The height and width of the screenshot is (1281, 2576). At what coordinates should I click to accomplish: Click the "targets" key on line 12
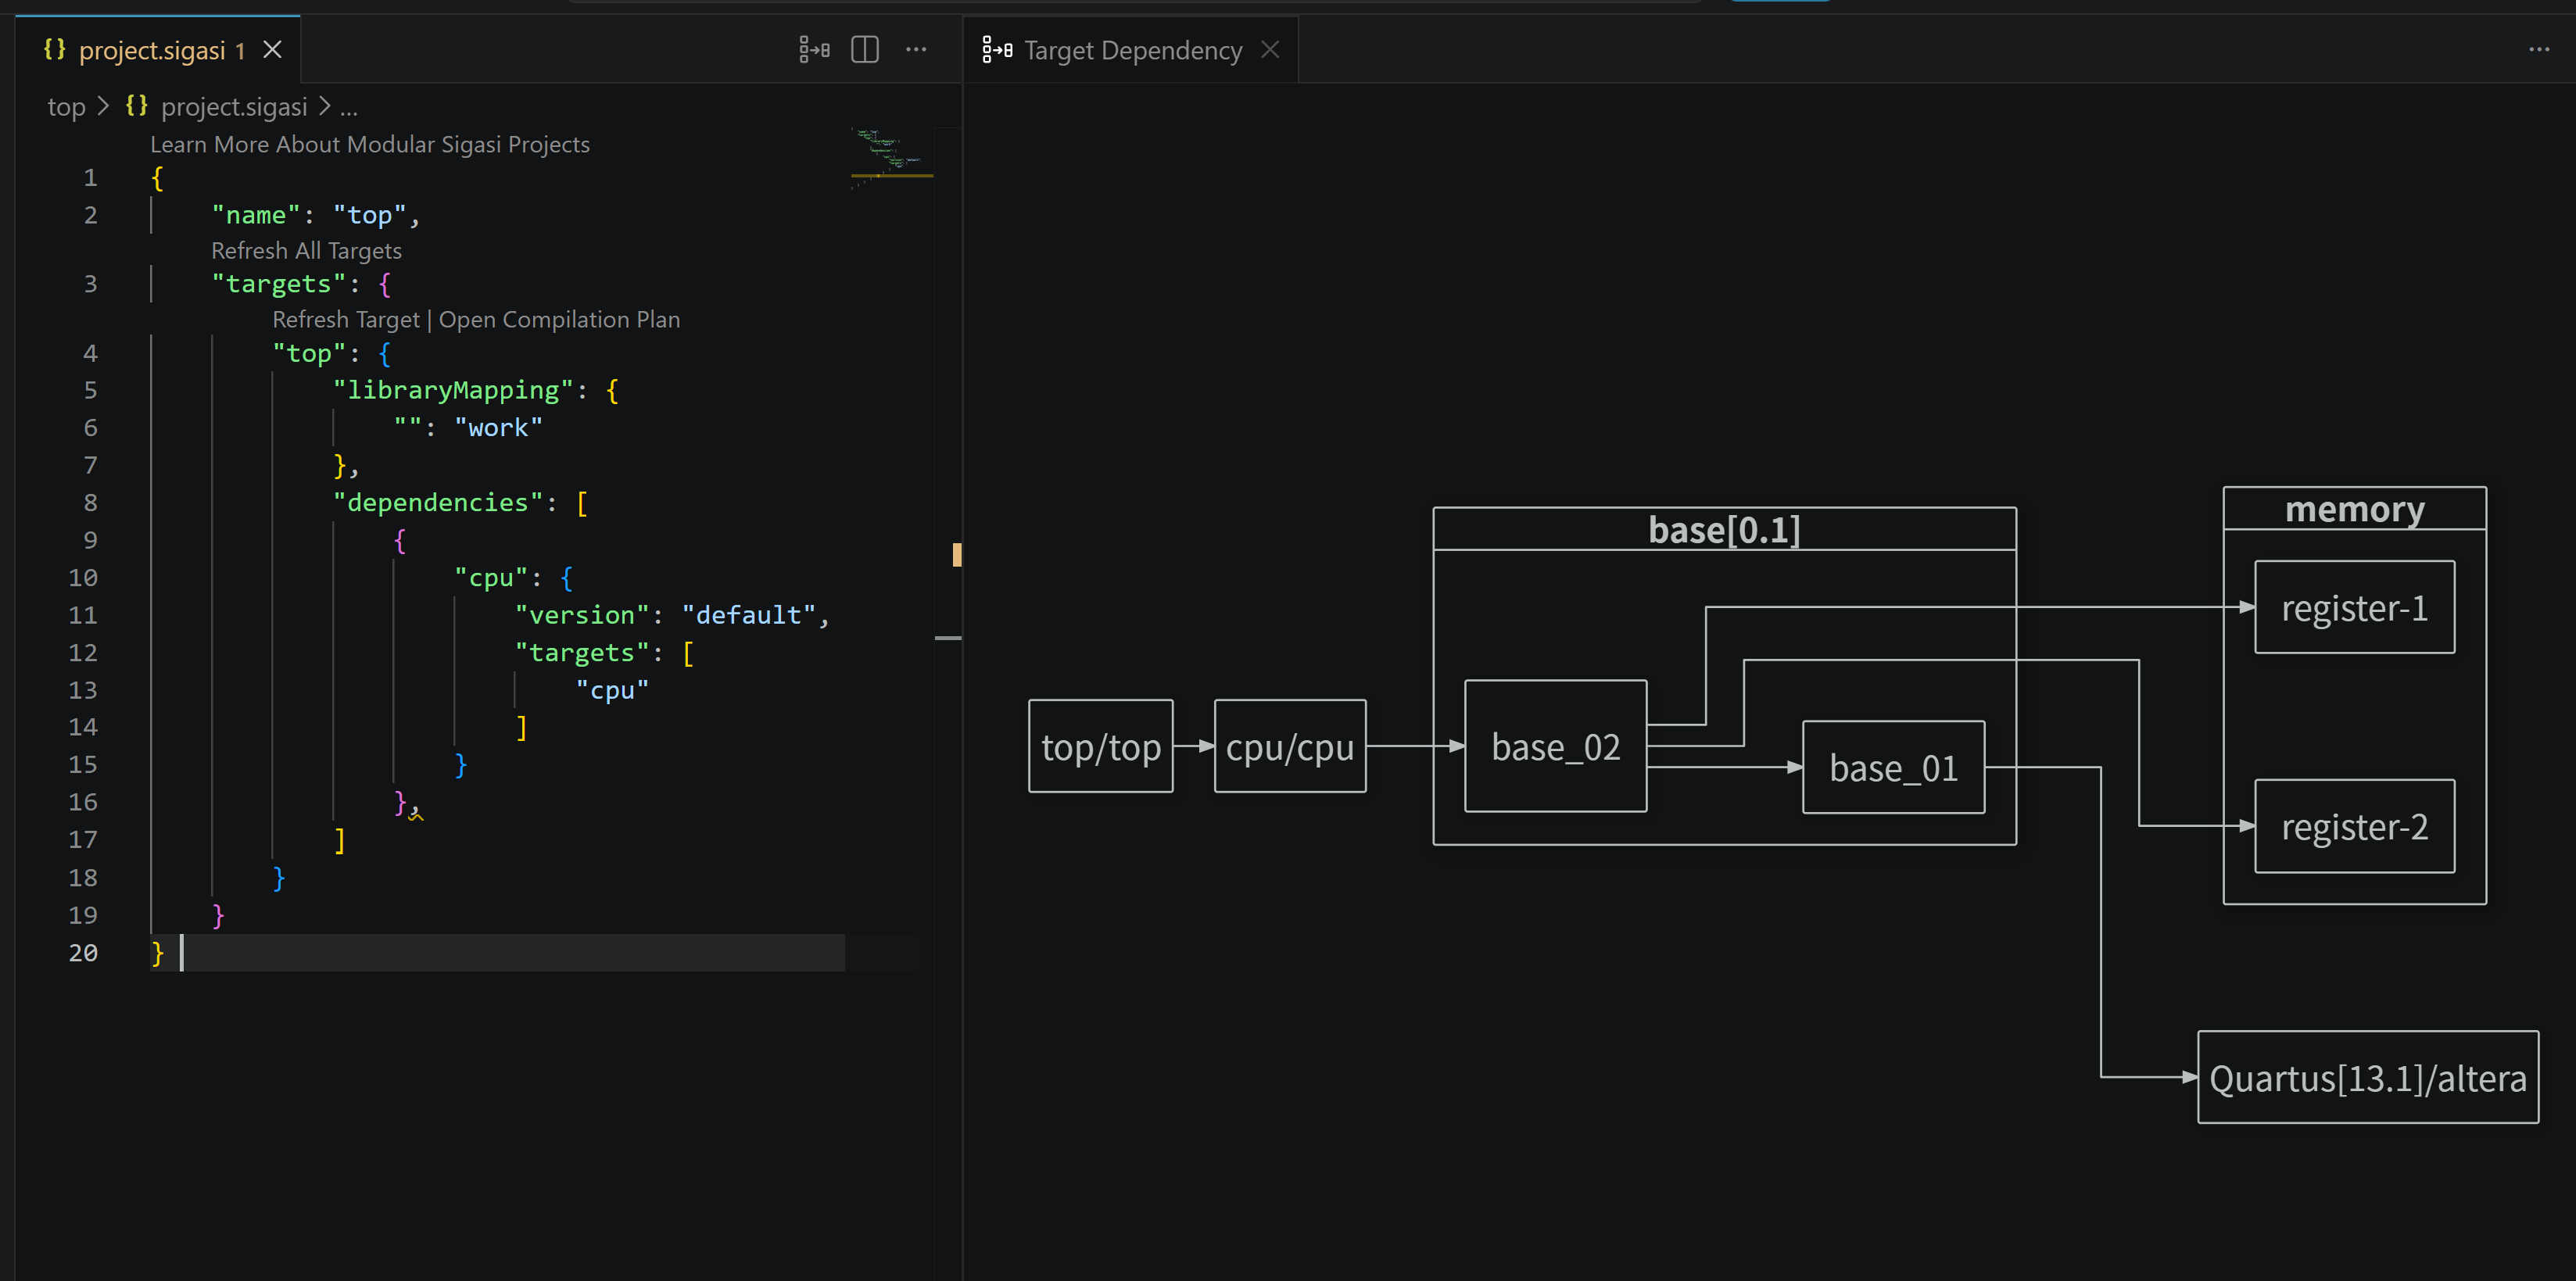tap(582, 653)
